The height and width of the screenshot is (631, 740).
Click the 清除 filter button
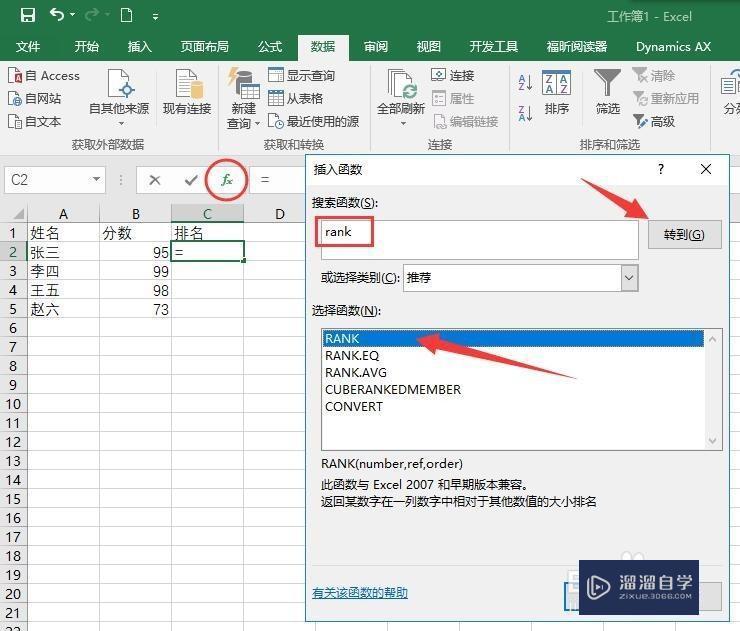coord(654,75)
